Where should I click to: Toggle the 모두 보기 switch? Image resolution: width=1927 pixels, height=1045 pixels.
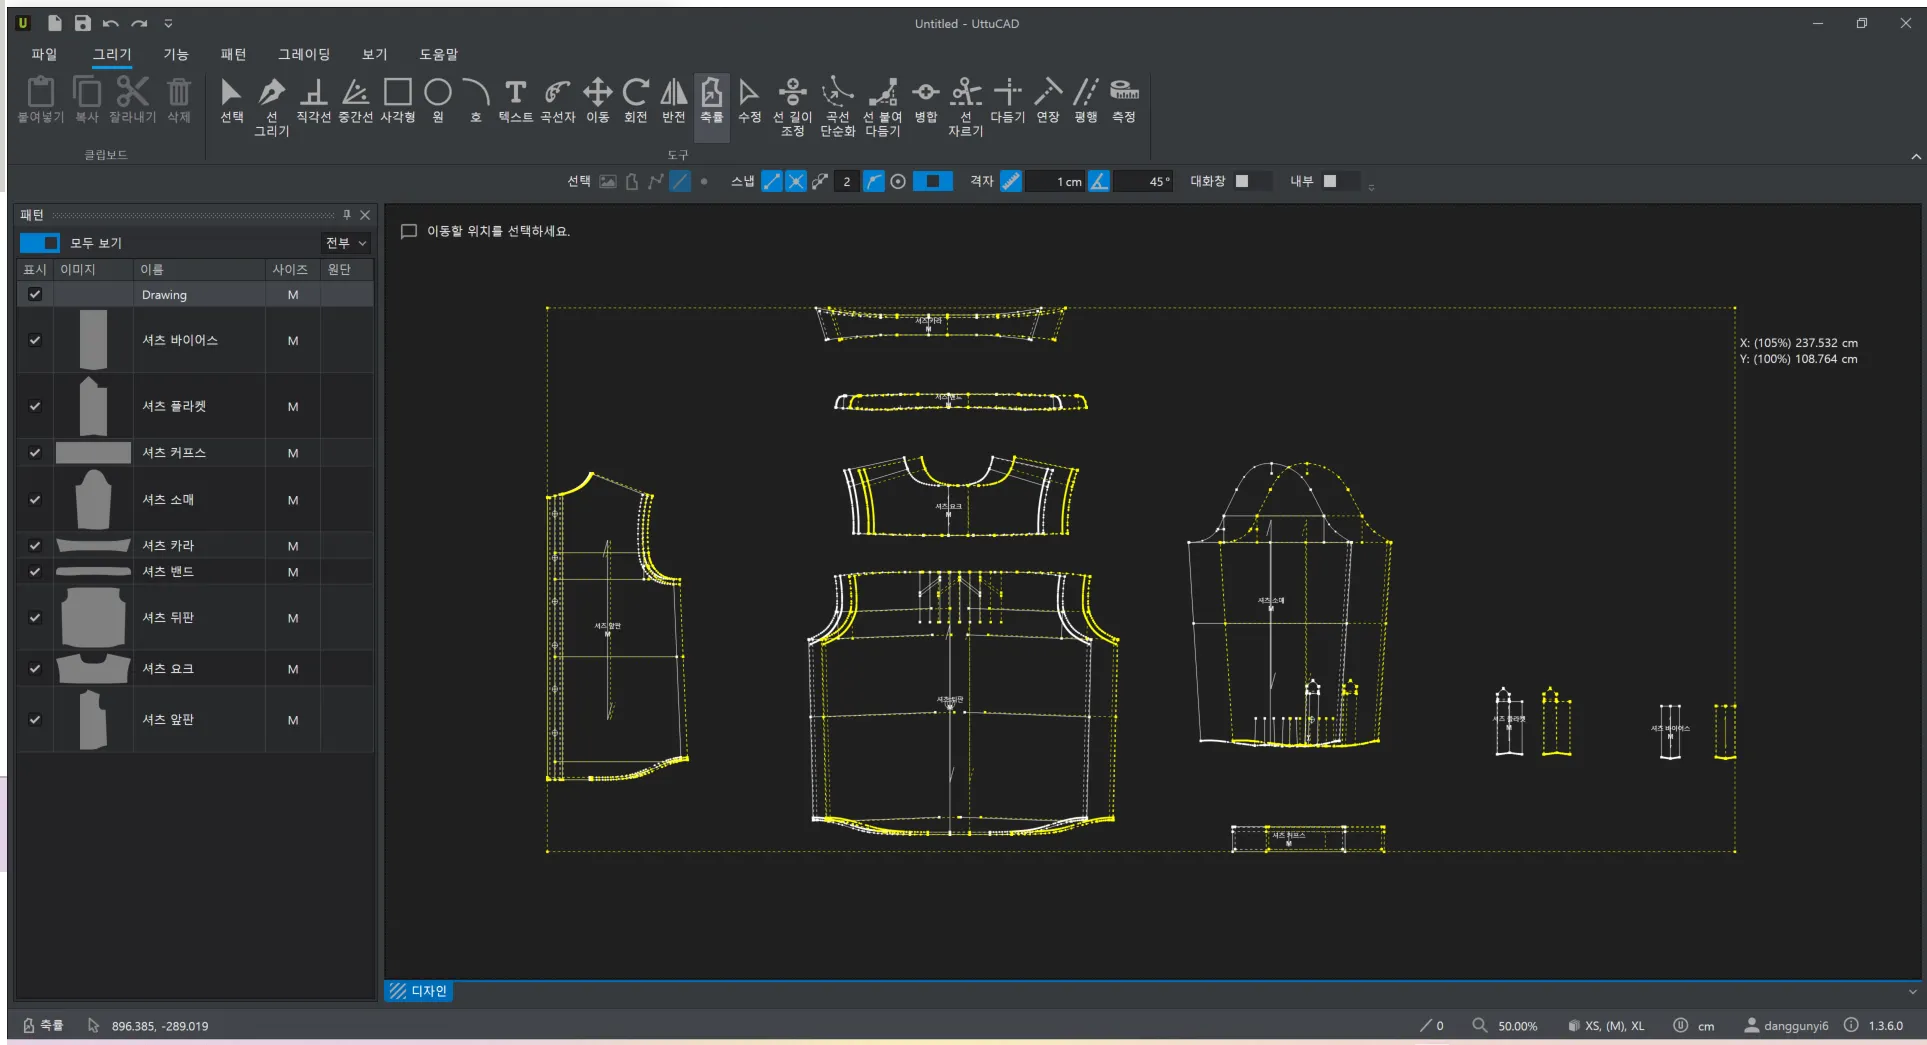tap(40, 243)
